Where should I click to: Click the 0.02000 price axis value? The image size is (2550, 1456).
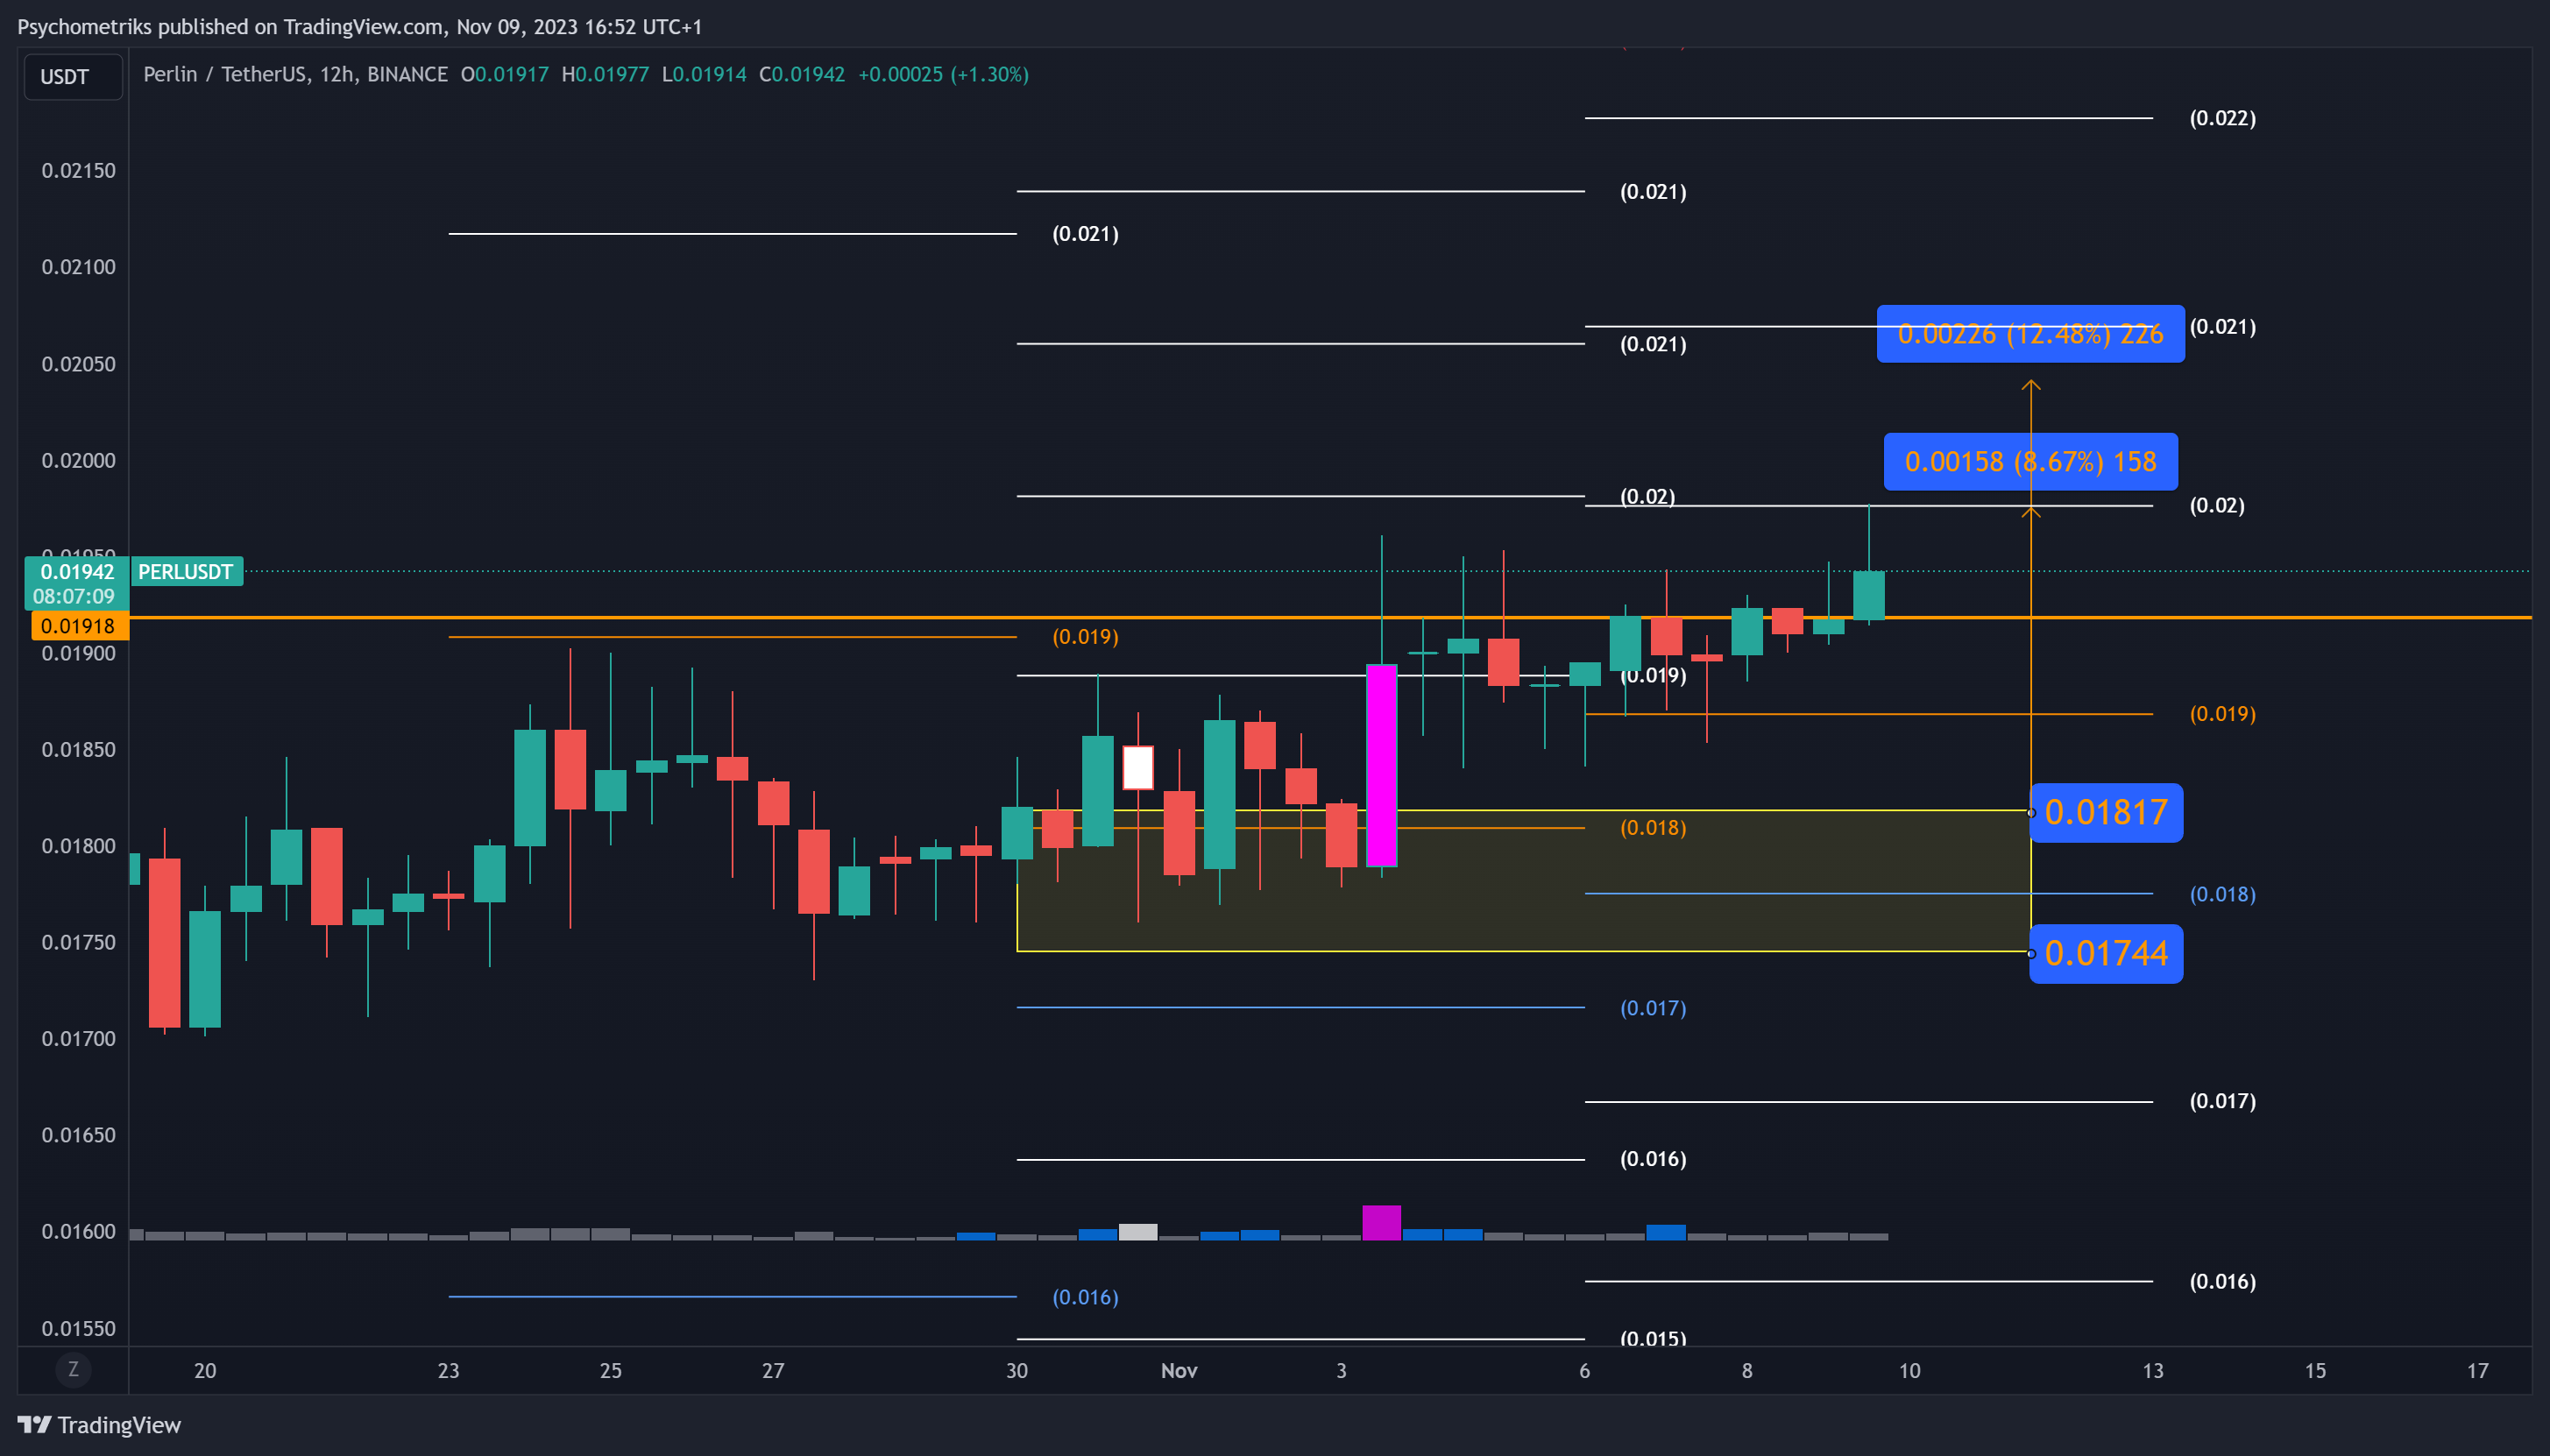[78, 460]
